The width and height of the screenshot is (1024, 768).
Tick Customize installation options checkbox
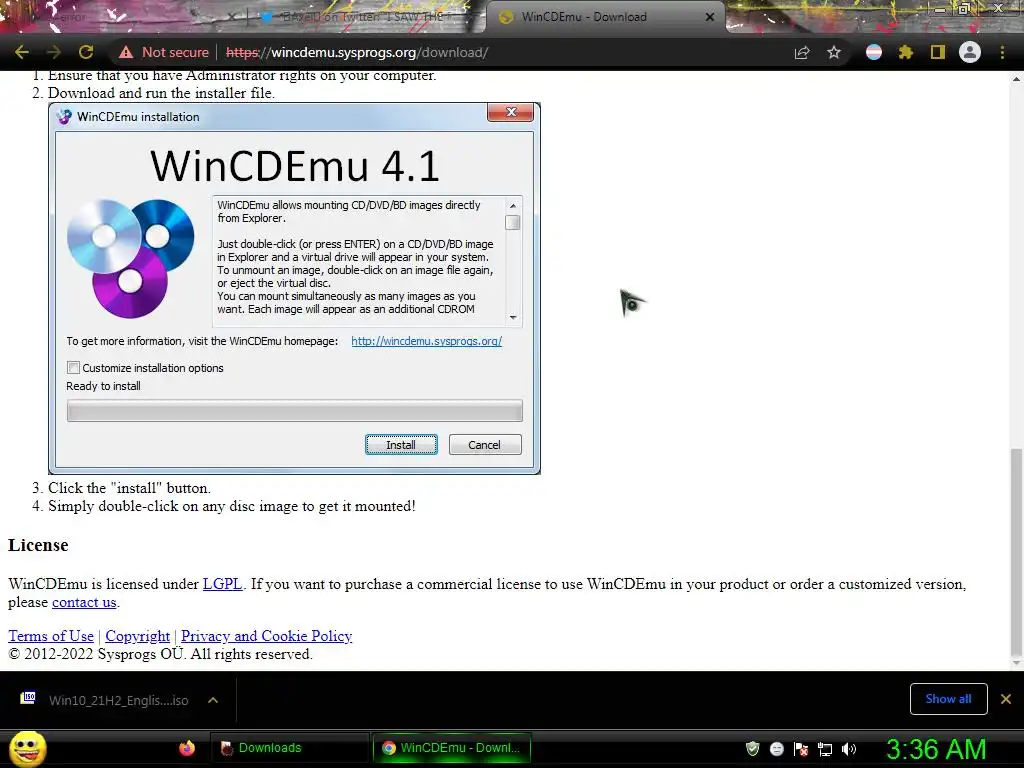tap(73, 368)
